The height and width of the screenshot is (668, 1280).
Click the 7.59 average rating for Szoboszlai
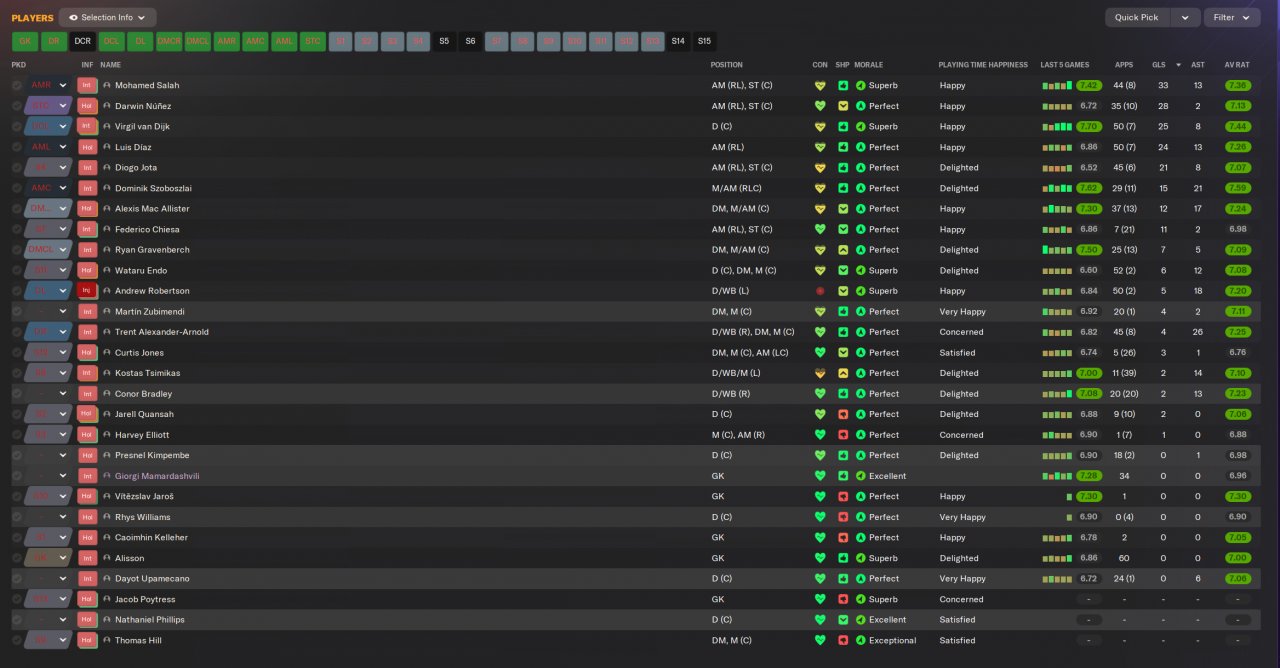click(x=1238, y=188)
